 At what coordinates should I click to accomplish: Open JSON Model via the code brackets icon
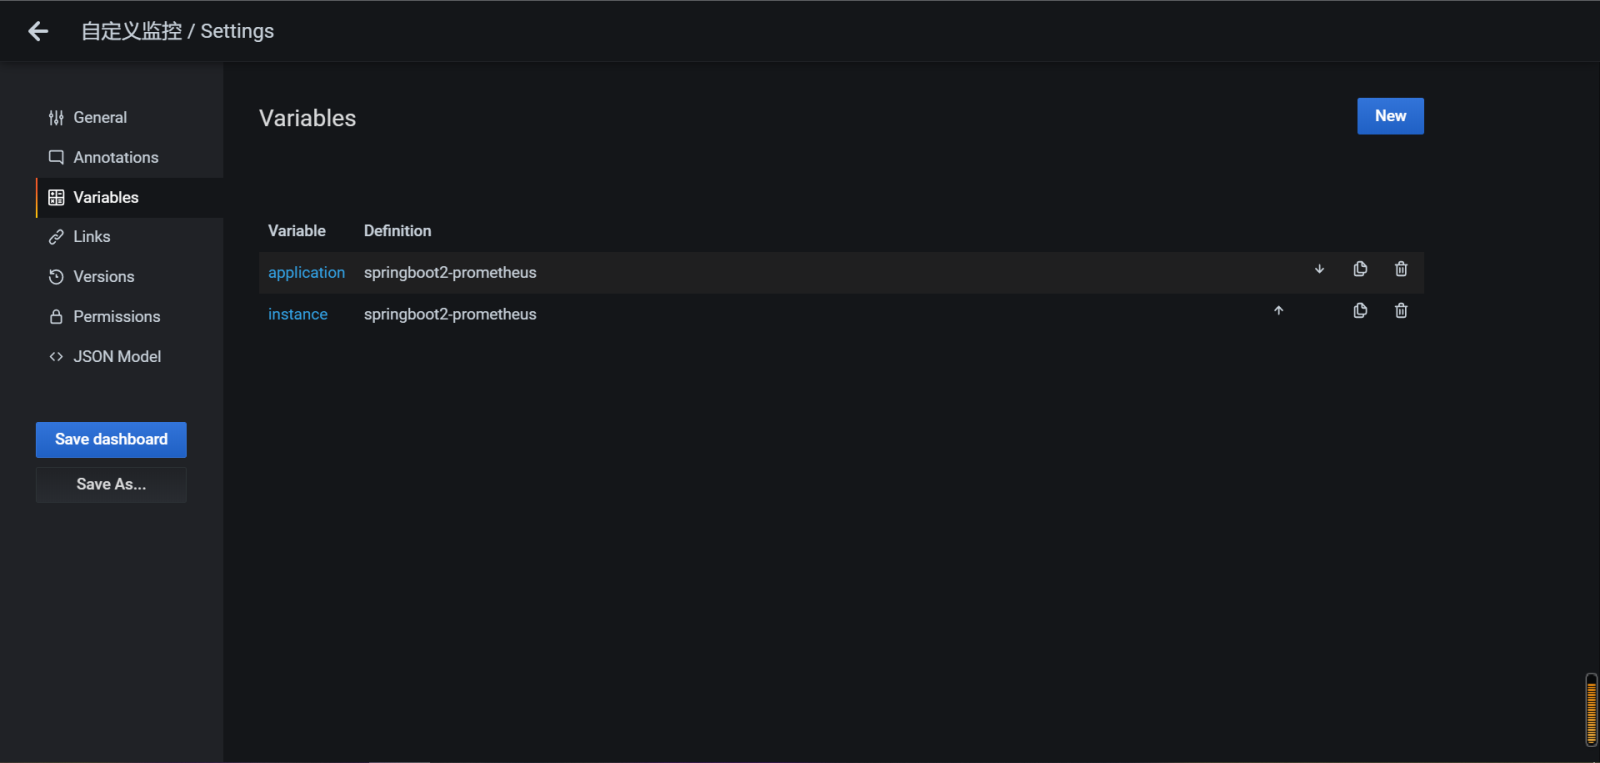[56, 356]
